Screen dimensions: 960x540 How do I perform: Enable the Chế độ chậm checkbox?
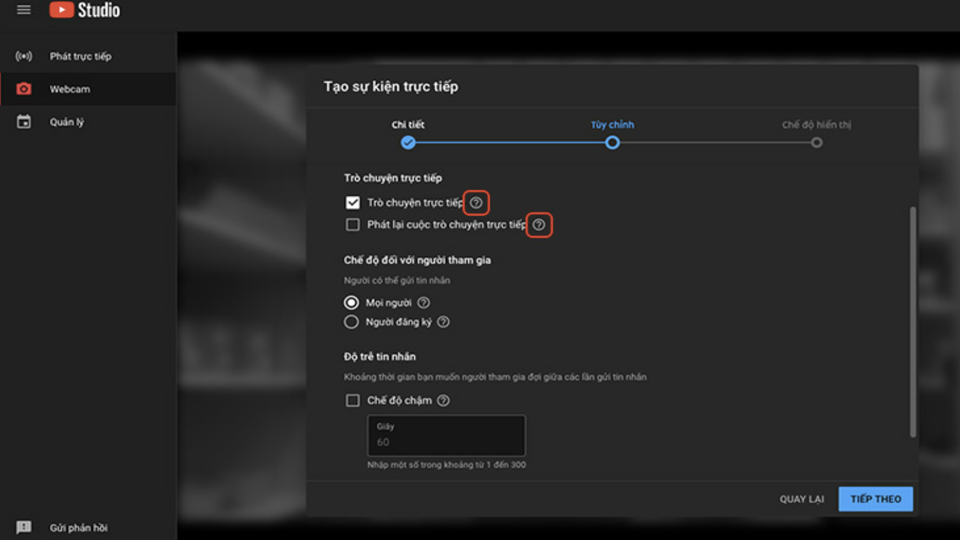coord(353,400)
